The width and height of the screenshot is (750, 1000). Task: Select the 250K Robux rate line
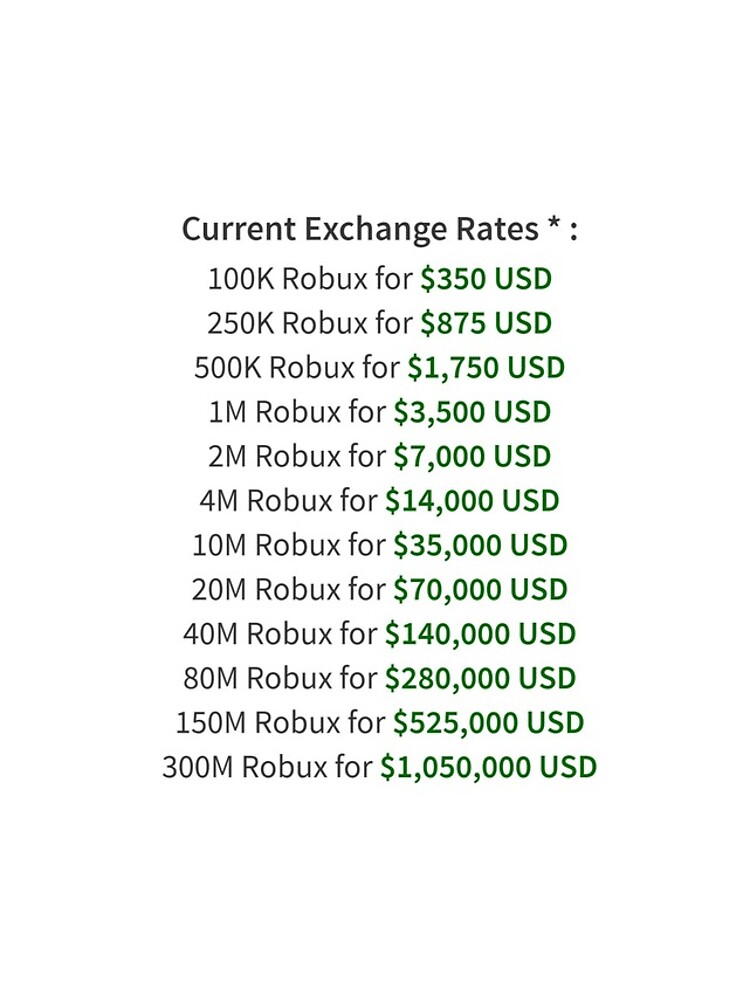click(379, 323)
